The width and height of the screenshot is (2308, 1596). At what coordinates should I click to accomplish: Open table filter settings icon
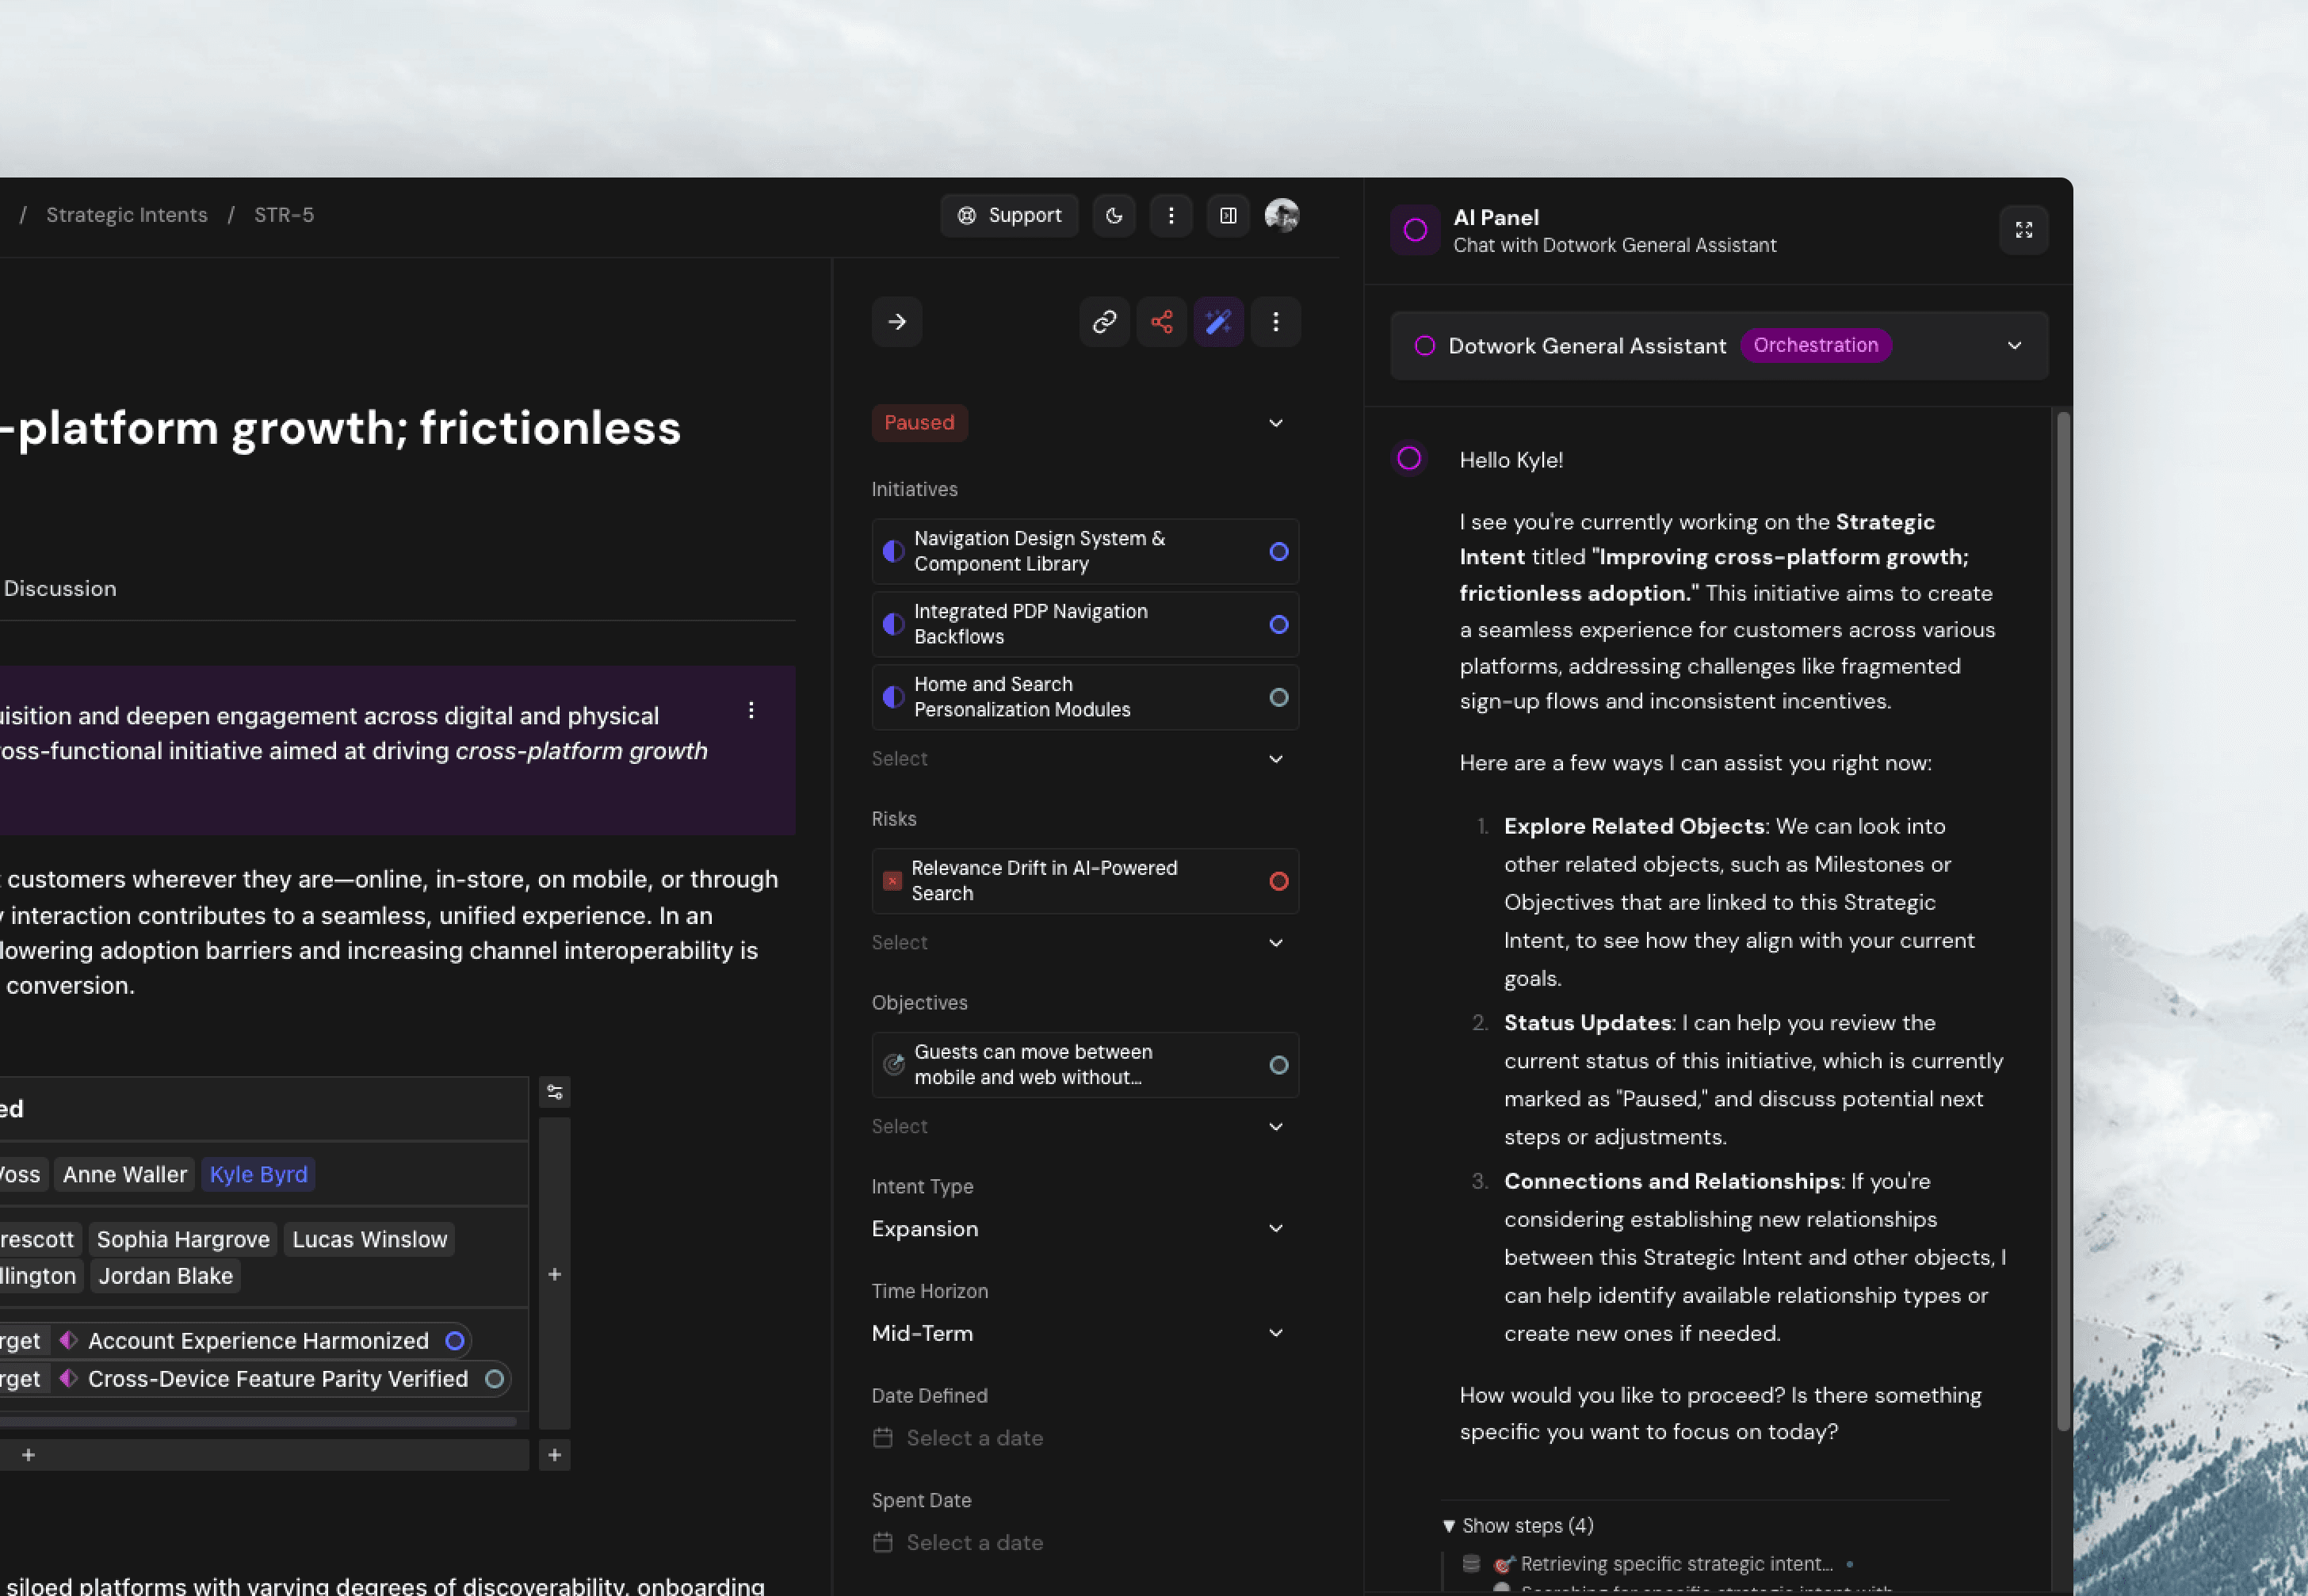(x=554, y=1093)
